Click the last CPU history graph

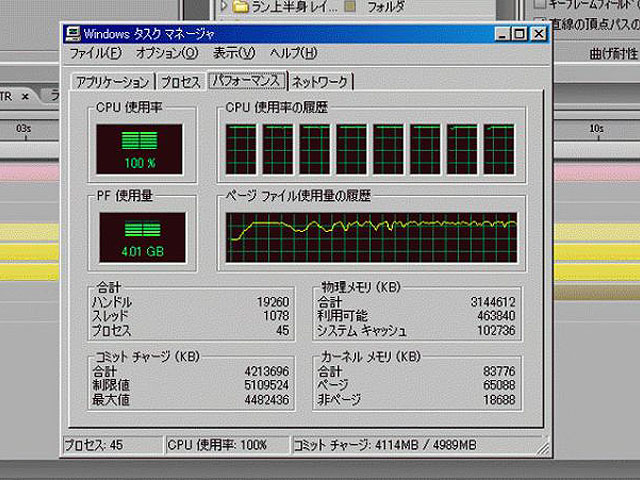[499, 149]
